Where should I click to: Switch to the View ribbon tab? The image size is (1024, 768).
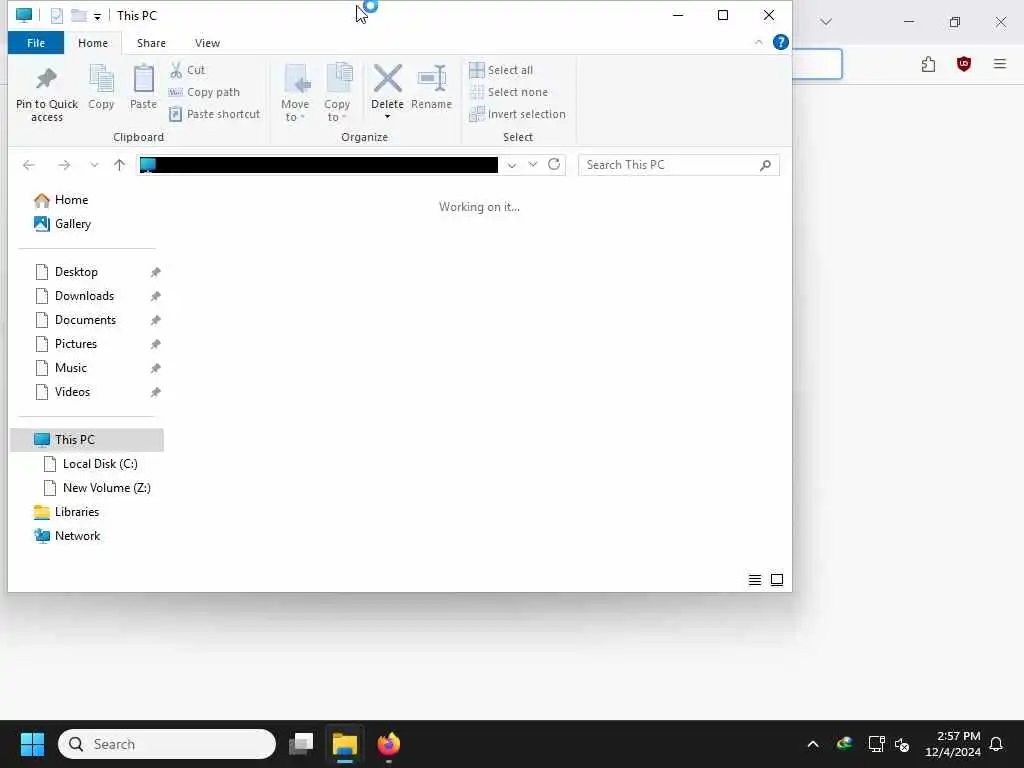tap(207, 43)
